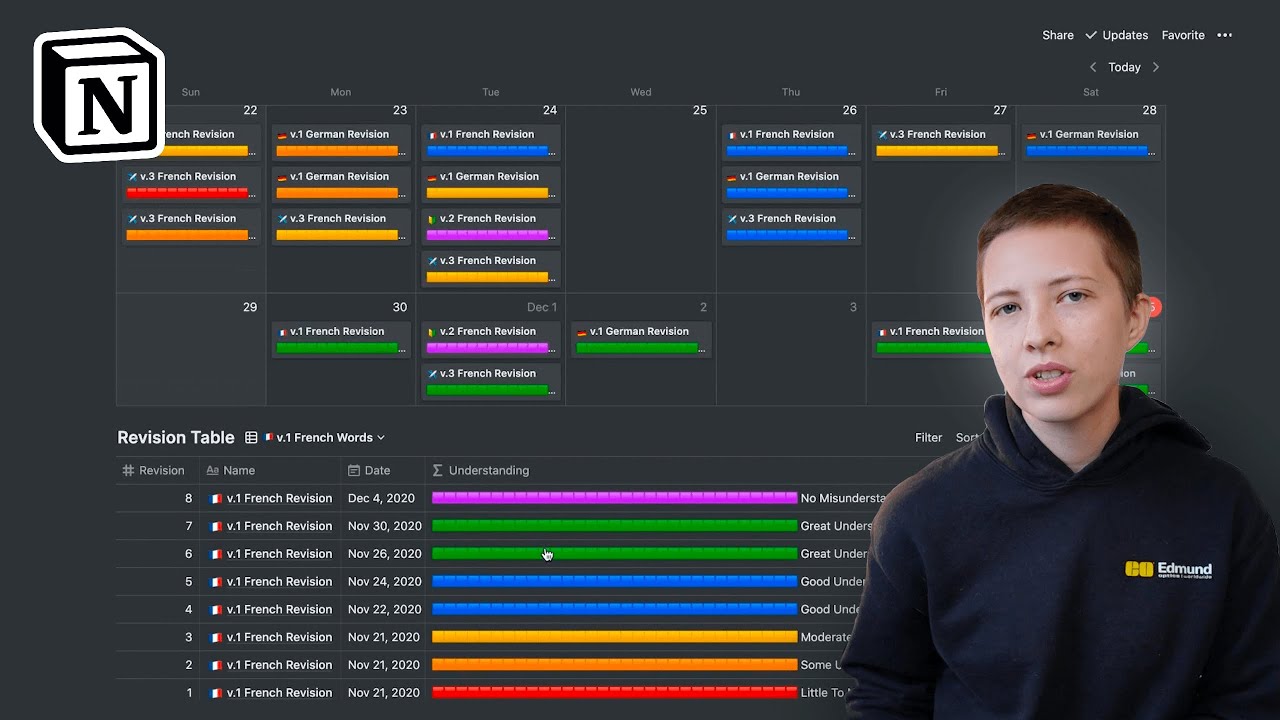Image resolution: width=1280 pixels, height=720 pixels.
Task: Open v.1 German Revision card on Thursday 26
Action: click(791, 185)
